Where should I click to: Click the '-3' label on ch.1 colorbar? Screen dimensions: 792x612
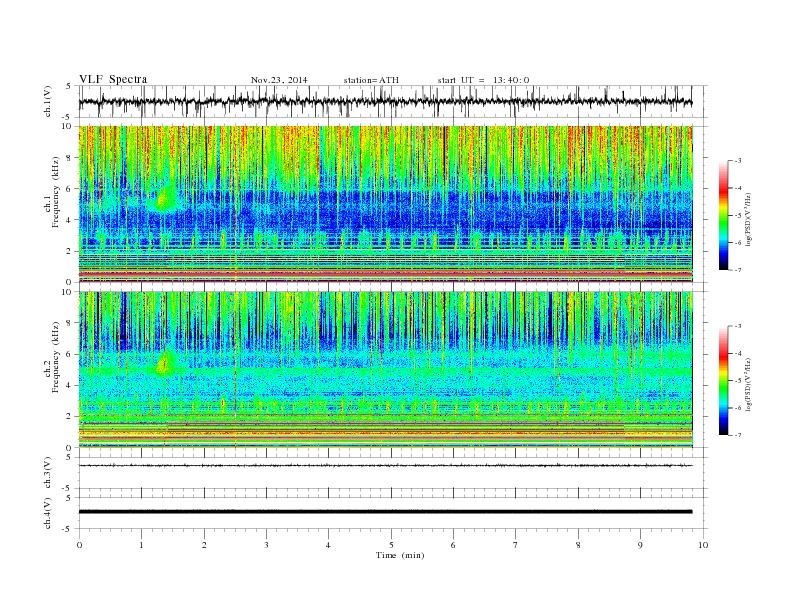click(x=738, y=161)
